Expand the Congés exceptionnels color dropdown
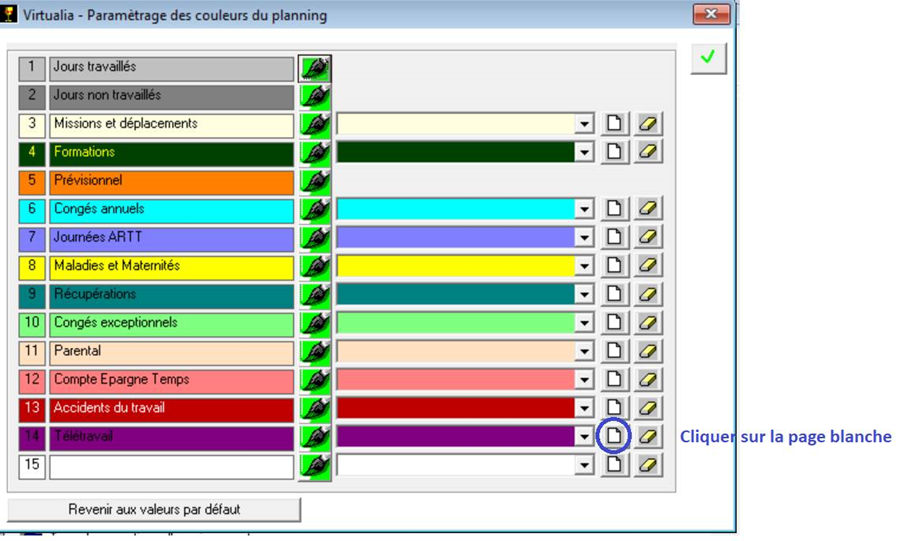The image size is (907, 541). pyautogui.click(x=584, y=323)
